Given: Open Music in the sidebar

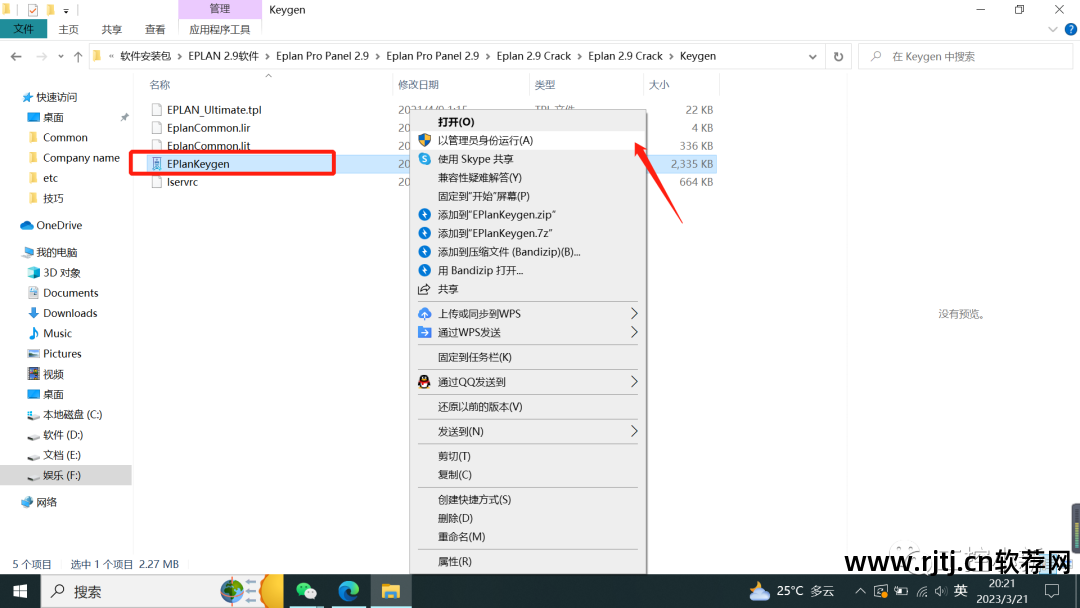Looking at the screenshot, I should click(57, 333).
